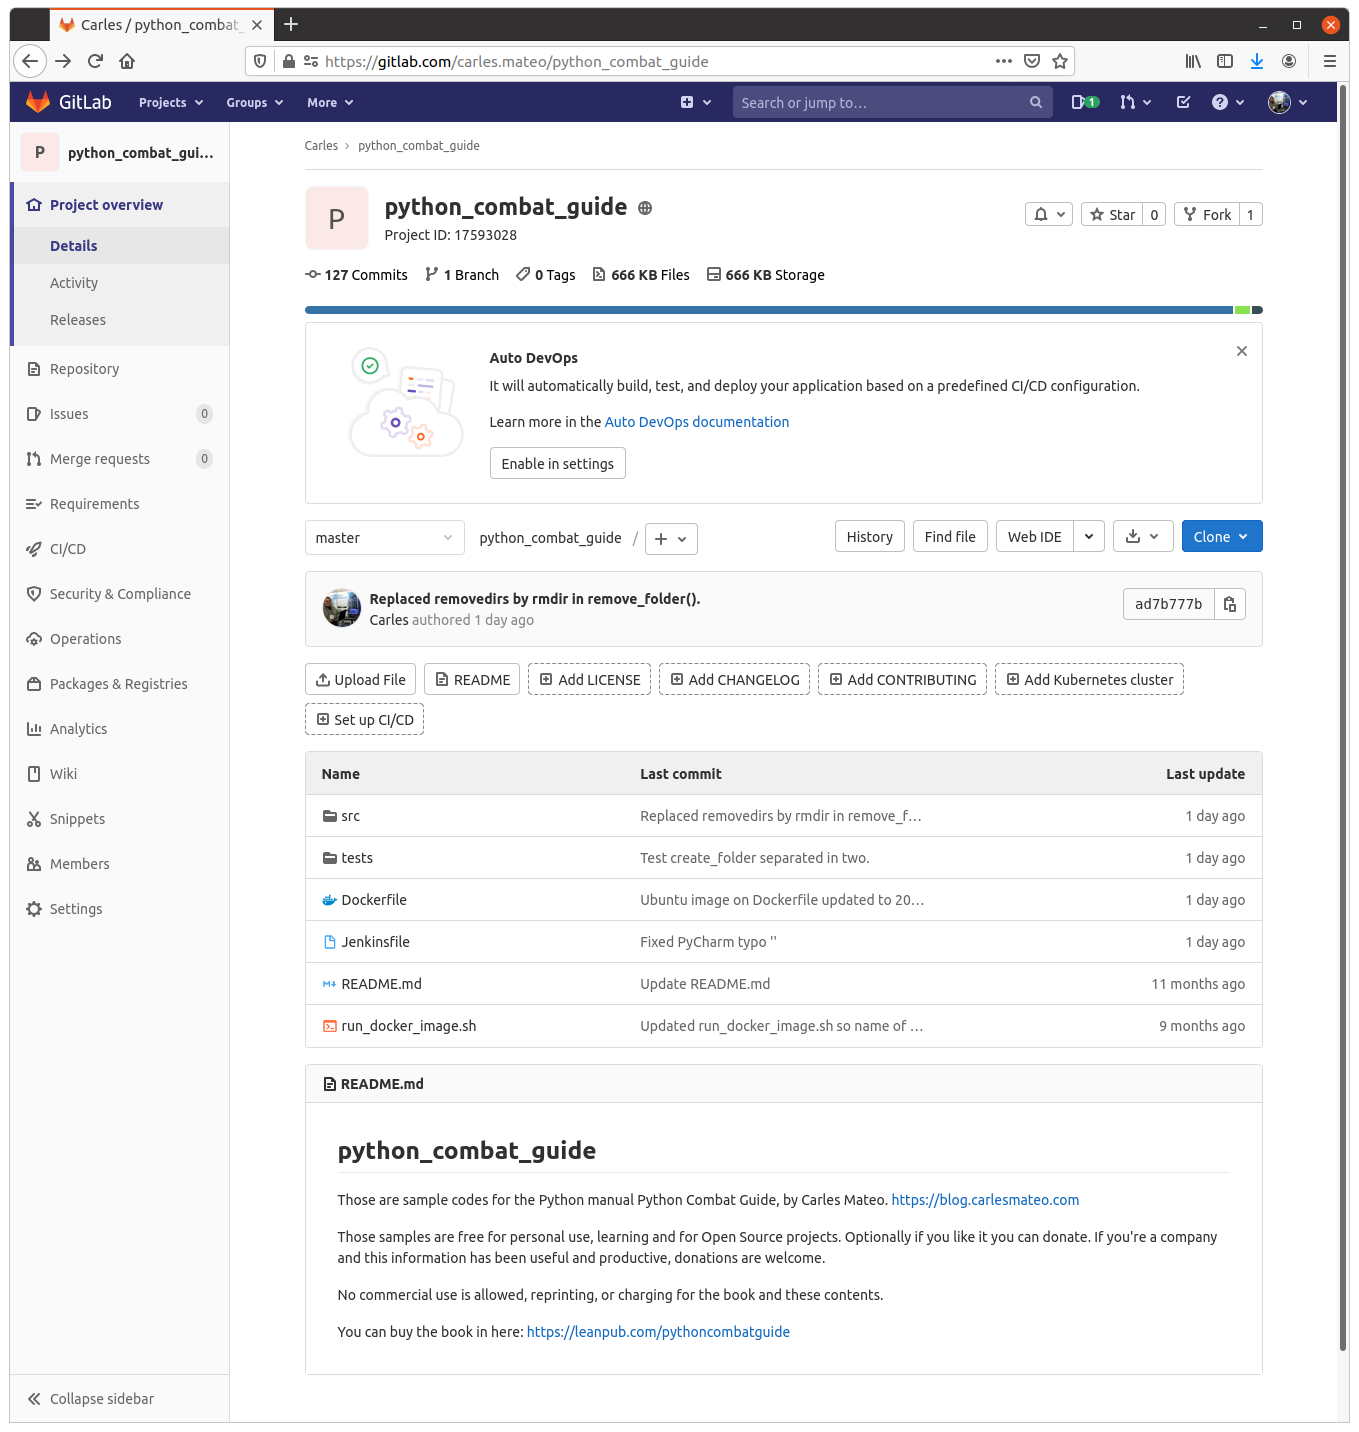
Task: Click the Add LICENSE button
Action: pos(590,680)
